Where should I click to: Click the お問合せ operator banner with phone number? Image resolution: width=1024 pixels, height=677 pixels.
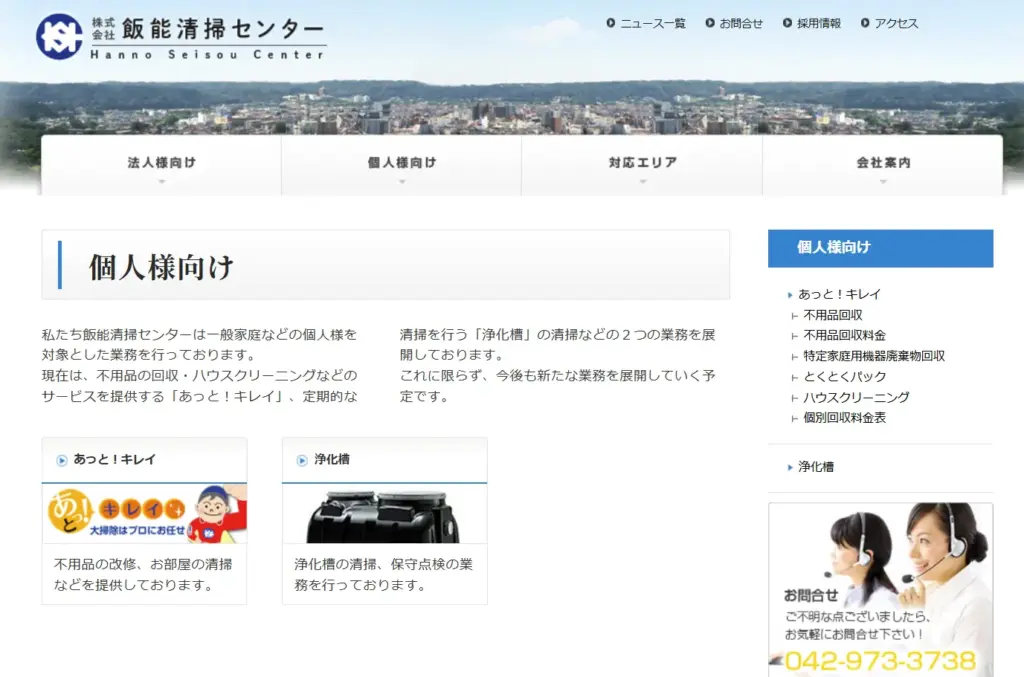[880, 589]
